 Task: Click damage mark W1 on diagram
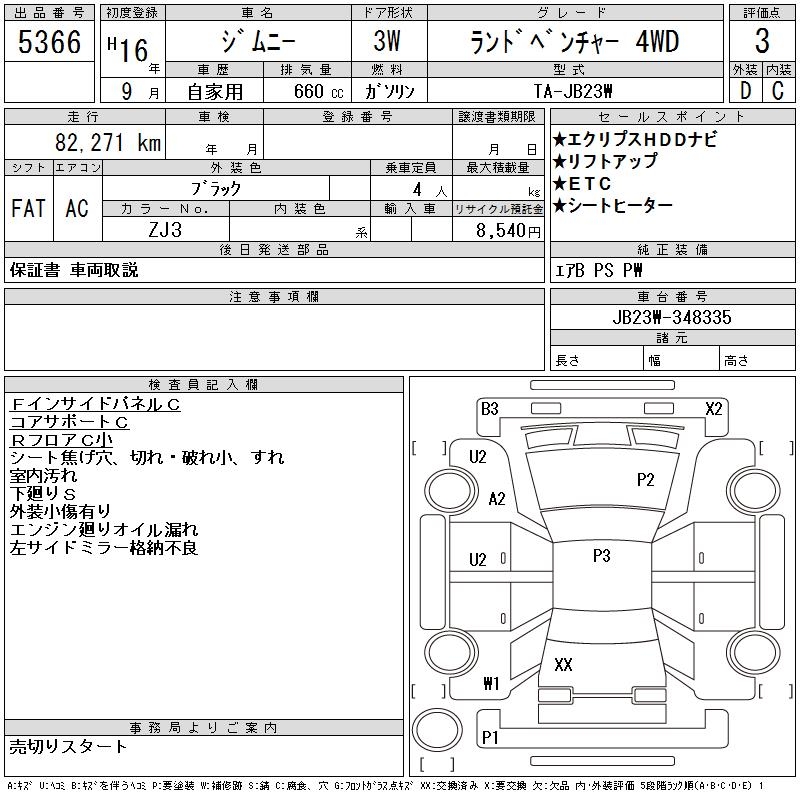point(491,683)
